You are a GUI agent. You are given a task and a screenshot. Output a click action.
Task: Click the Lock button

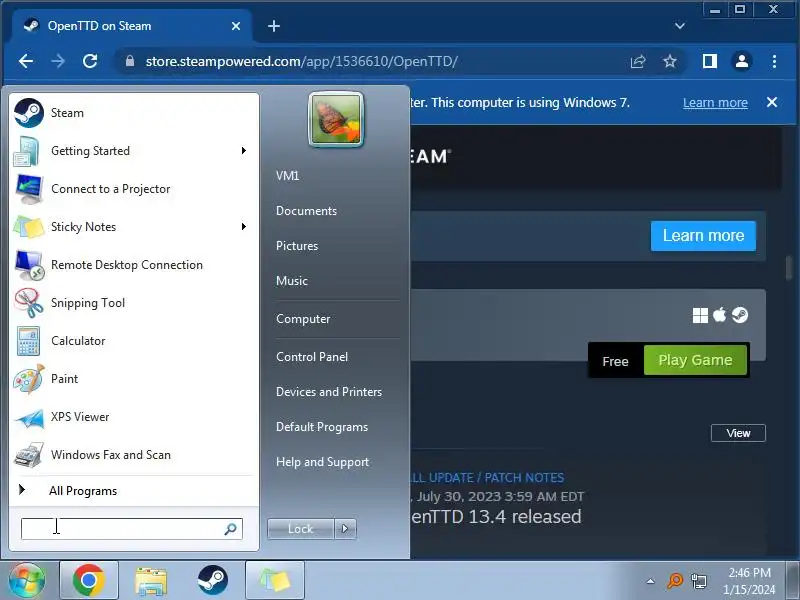[x=301, y=529]
